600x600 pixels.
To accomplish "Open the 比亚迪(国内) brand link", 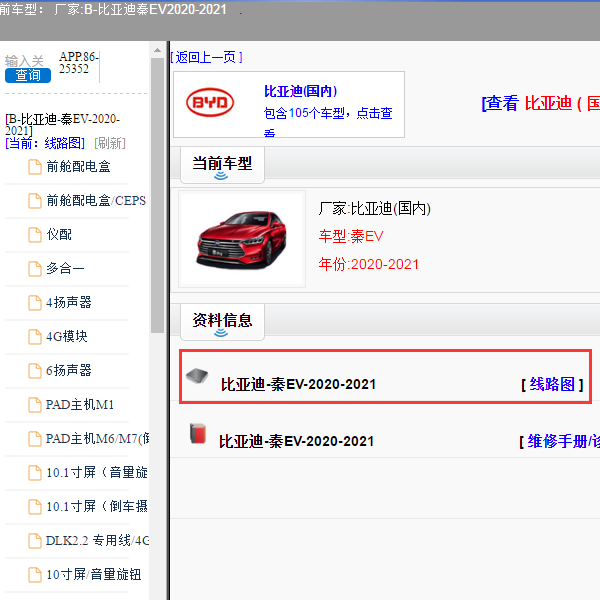I will 301,91.
